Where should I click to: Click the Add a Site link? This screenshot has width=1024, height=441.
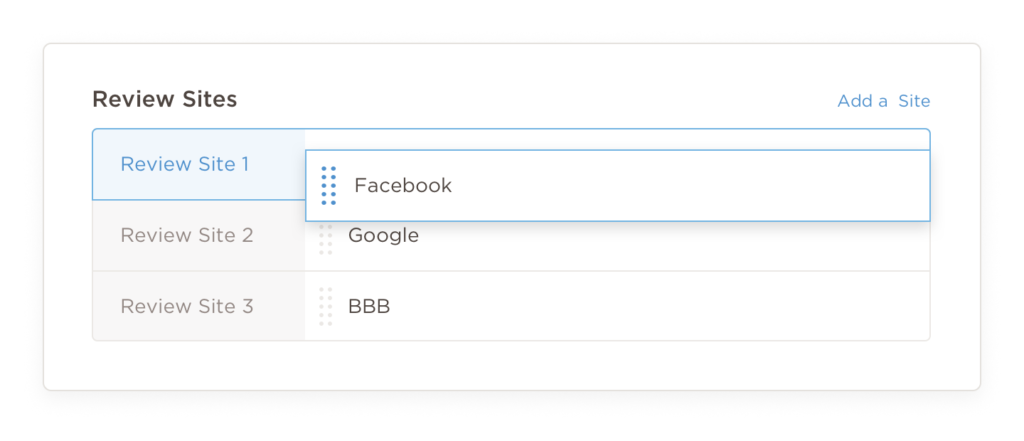883,101
